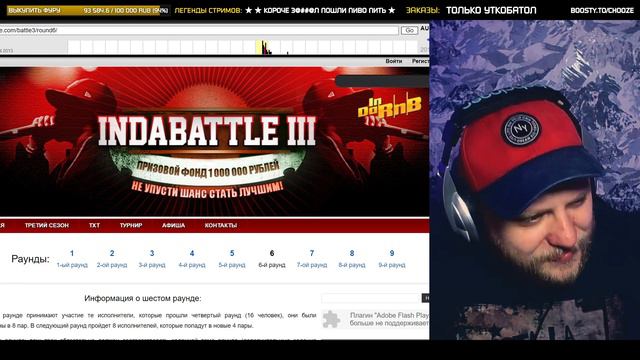The image size is (640, 360).
Task: Click the 'ТОЛЬКО УТКОБАТОЛ' orders text
Action: coord(491,11)
